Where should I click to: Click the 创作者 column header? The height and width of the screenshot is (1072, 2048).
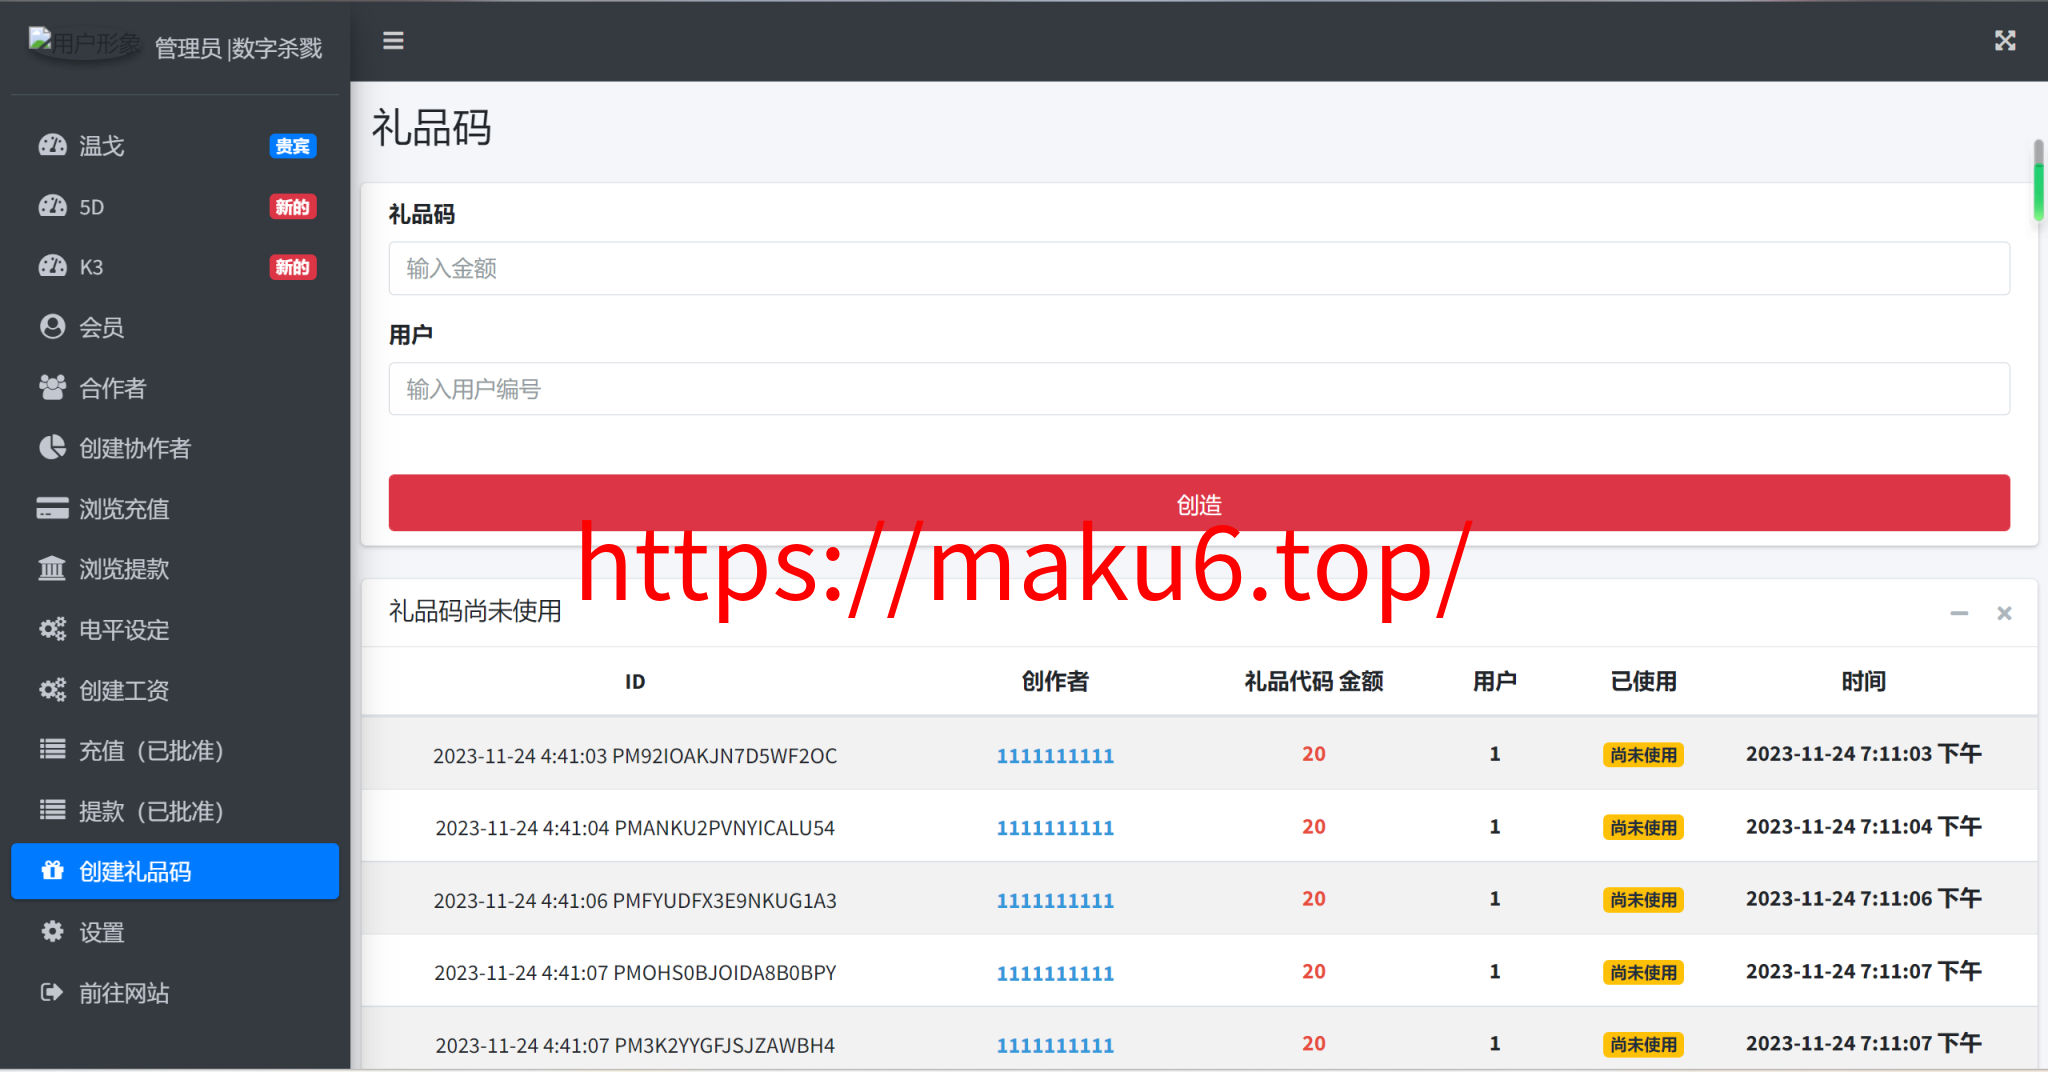1055,681
